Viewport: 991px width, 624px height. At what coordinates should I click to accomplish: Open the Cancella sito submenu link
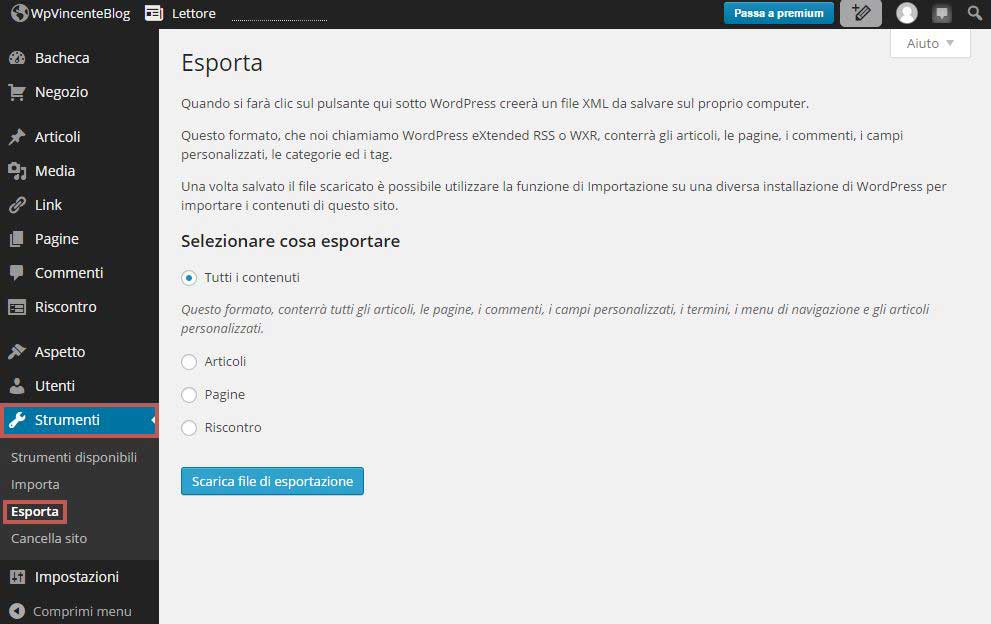point(49,539)
